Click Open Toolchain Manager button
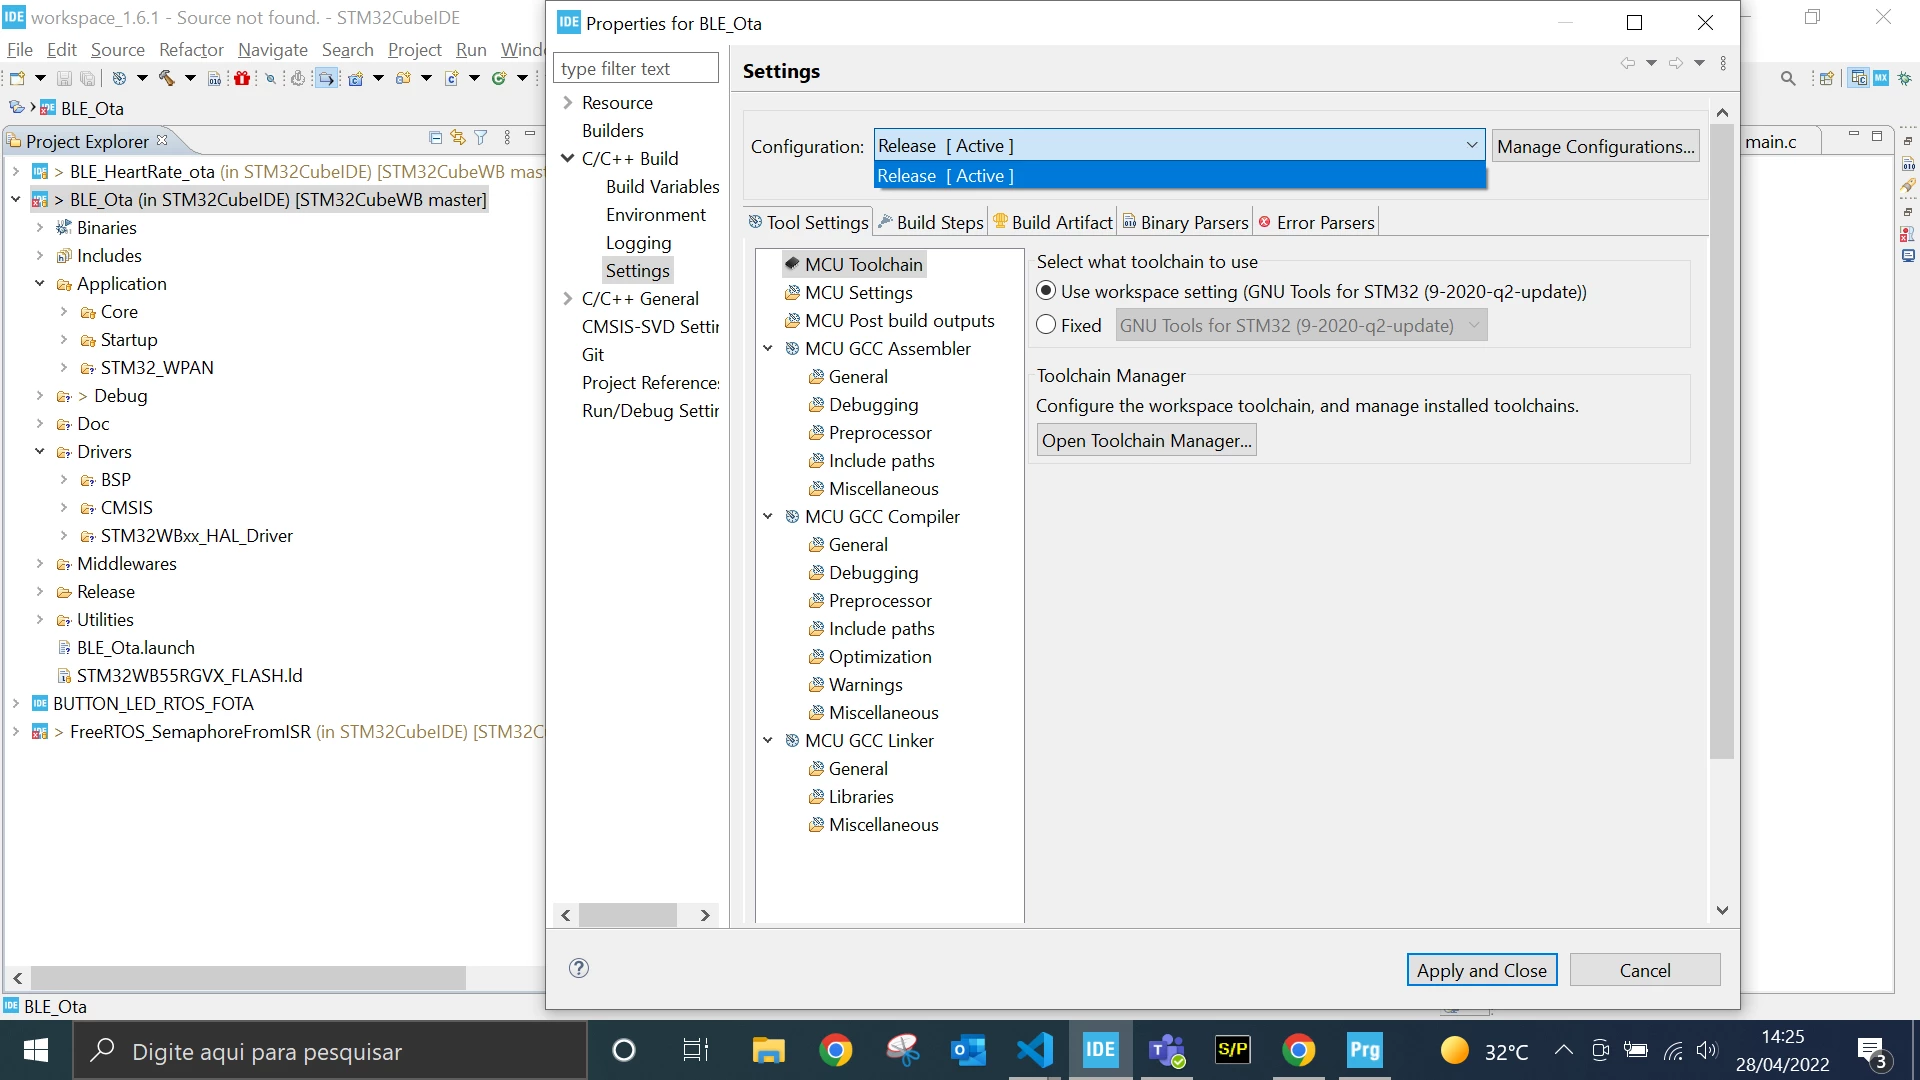1920x1080 pixels. point(1146,441)
